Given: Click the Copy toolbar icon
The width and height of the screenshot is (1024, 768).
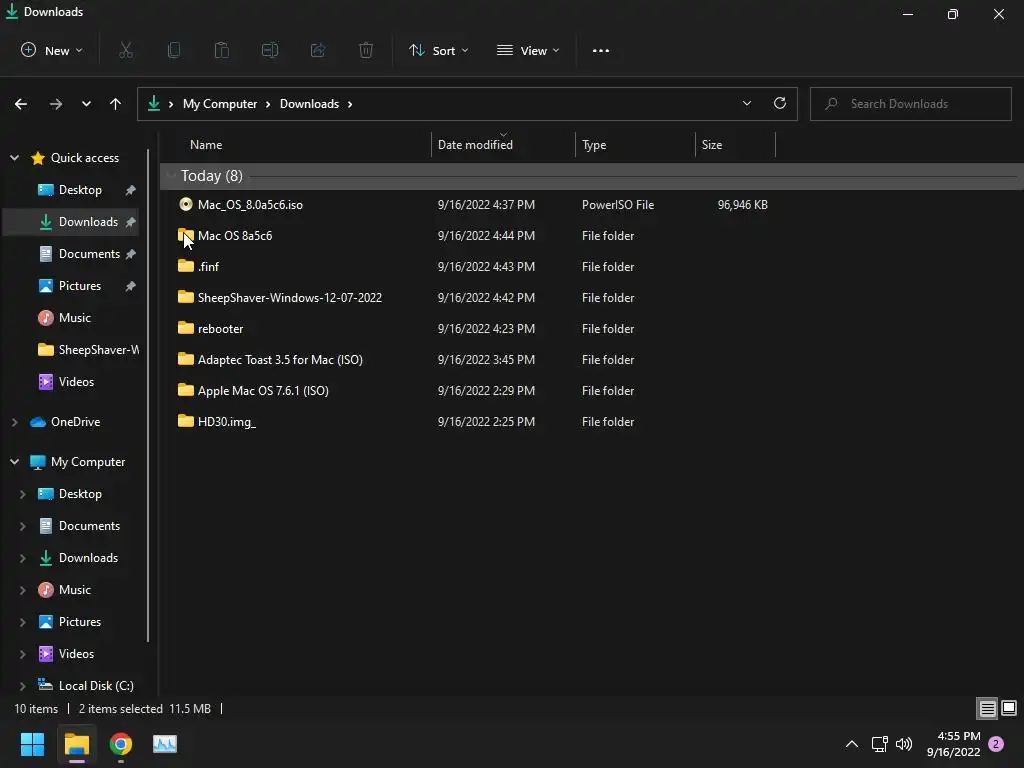Looking at the screenshot, I should (174, 50).
